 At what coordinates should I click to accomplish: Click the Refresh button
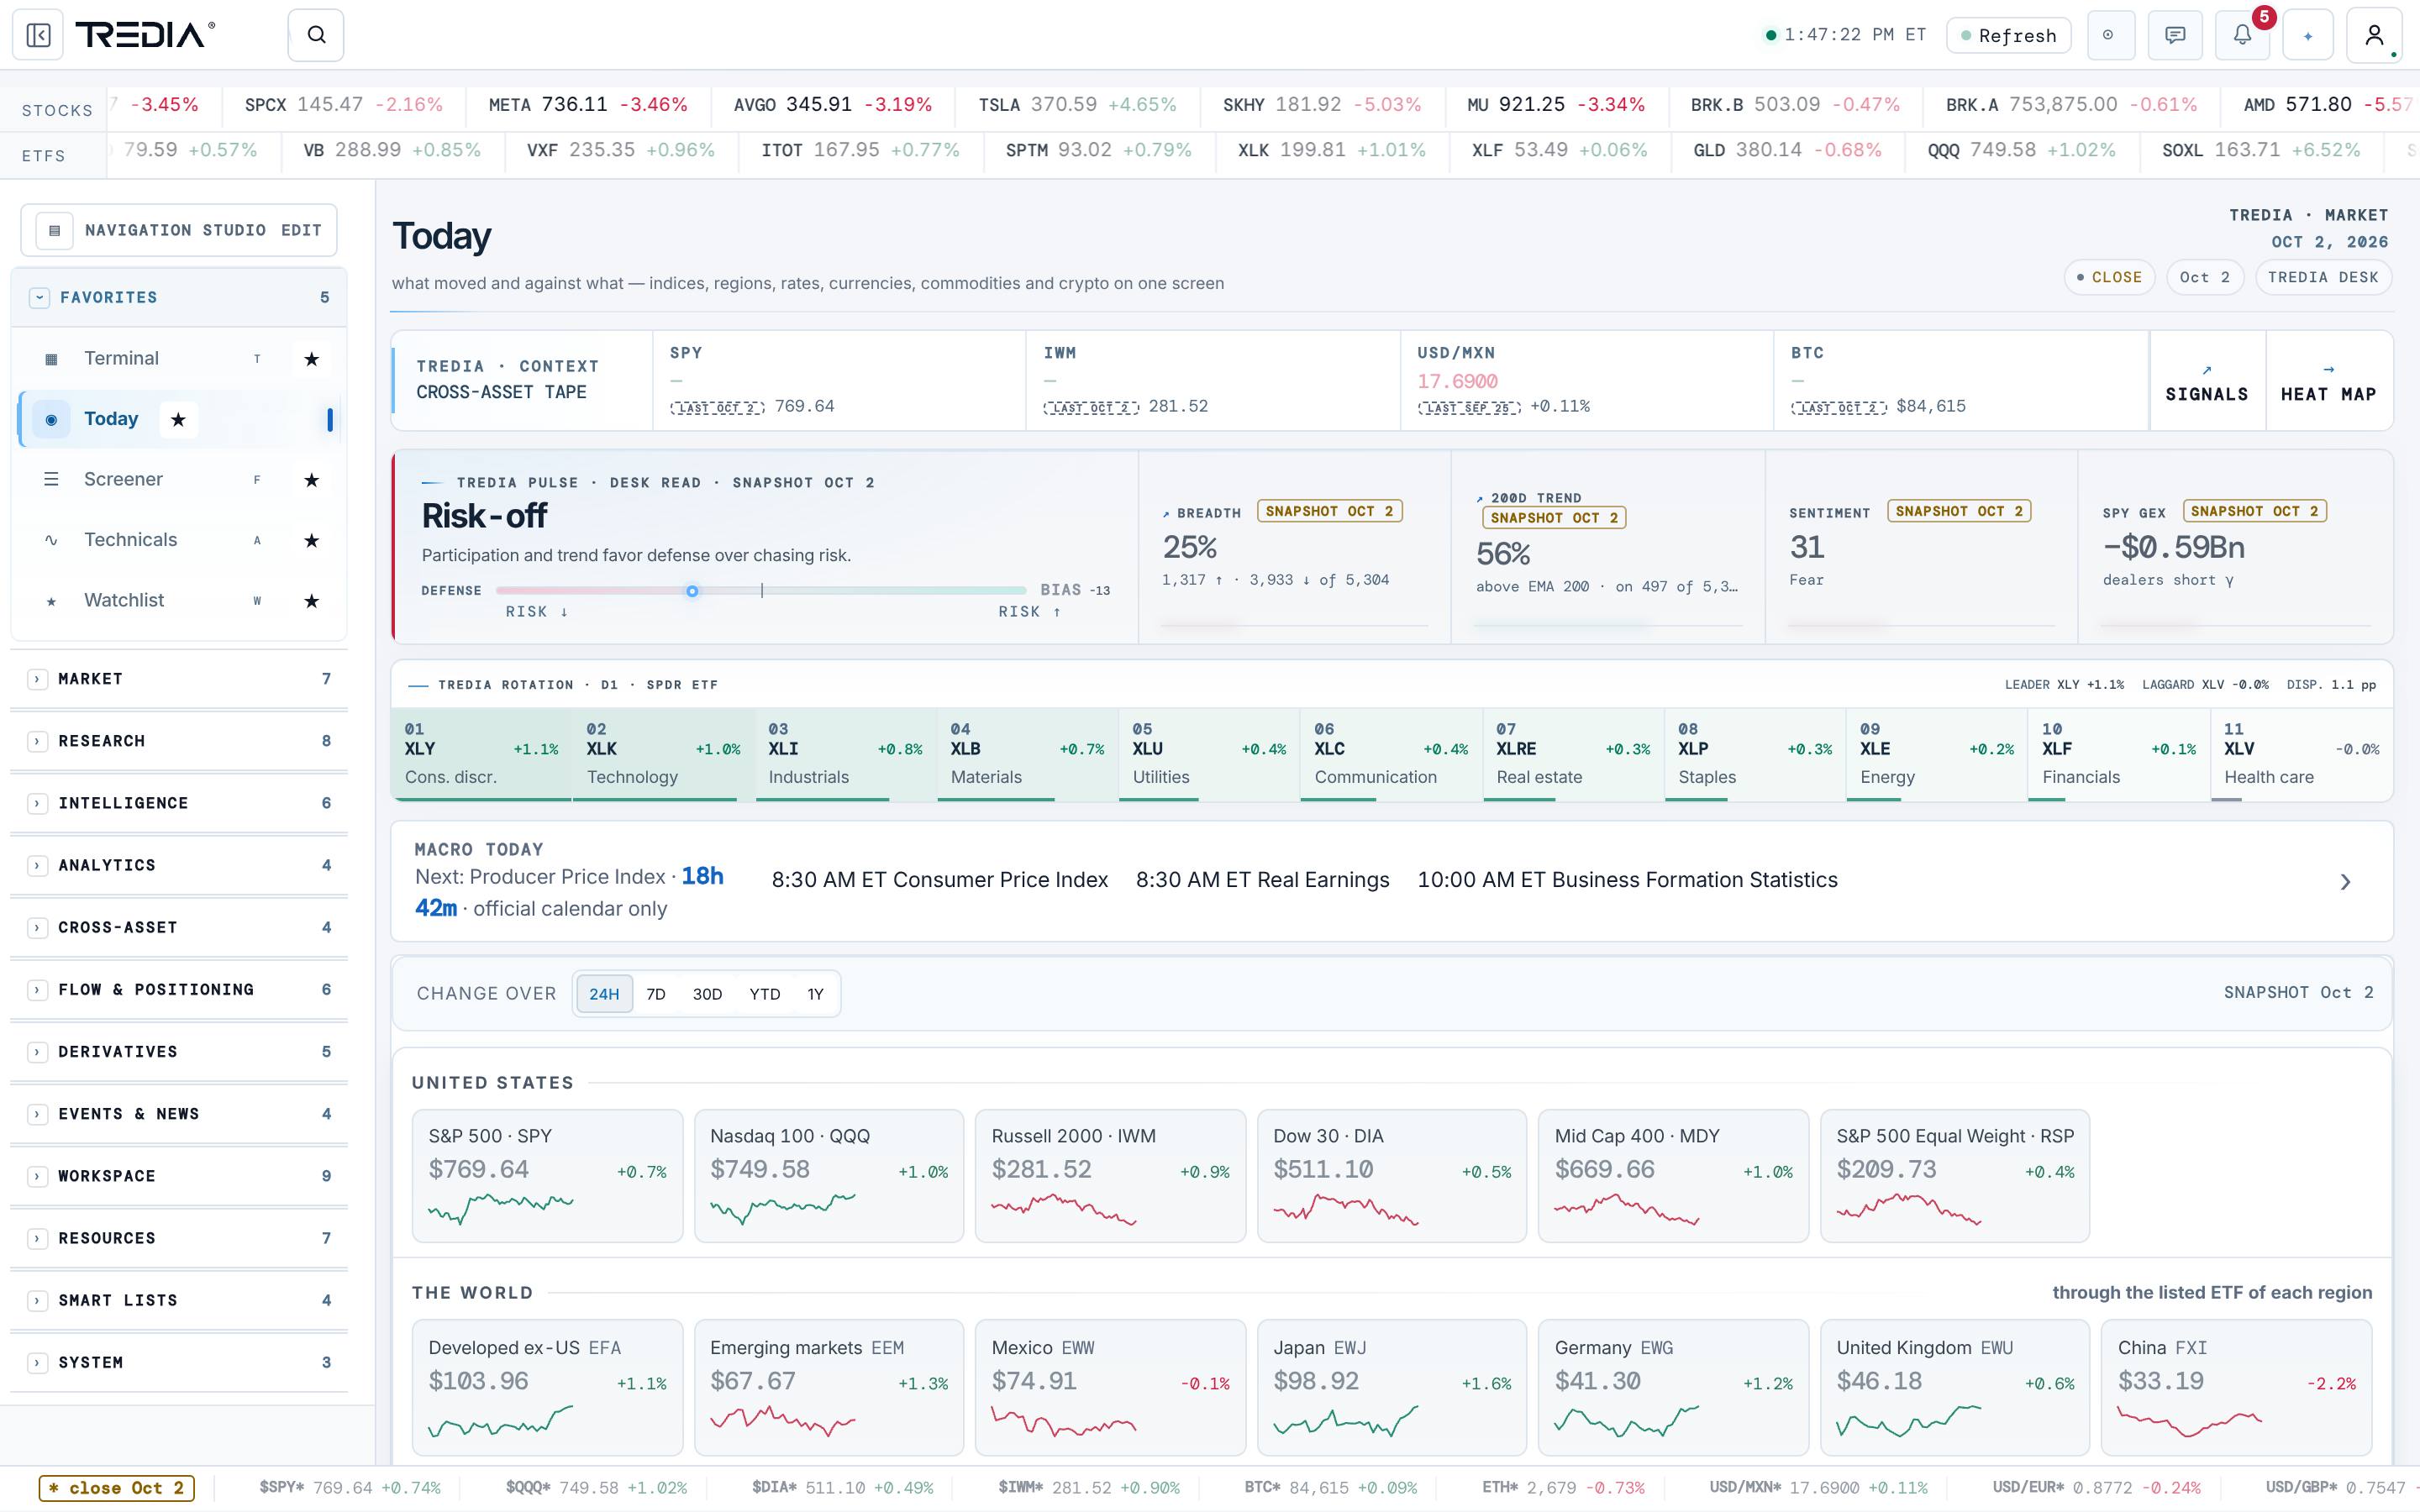[x=2009, y=35]
